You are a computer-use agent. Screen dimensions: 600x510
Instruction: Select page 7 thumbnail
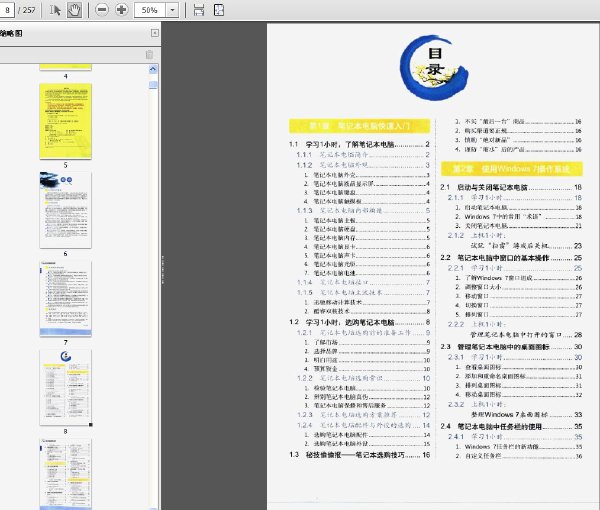click(65, 299)
